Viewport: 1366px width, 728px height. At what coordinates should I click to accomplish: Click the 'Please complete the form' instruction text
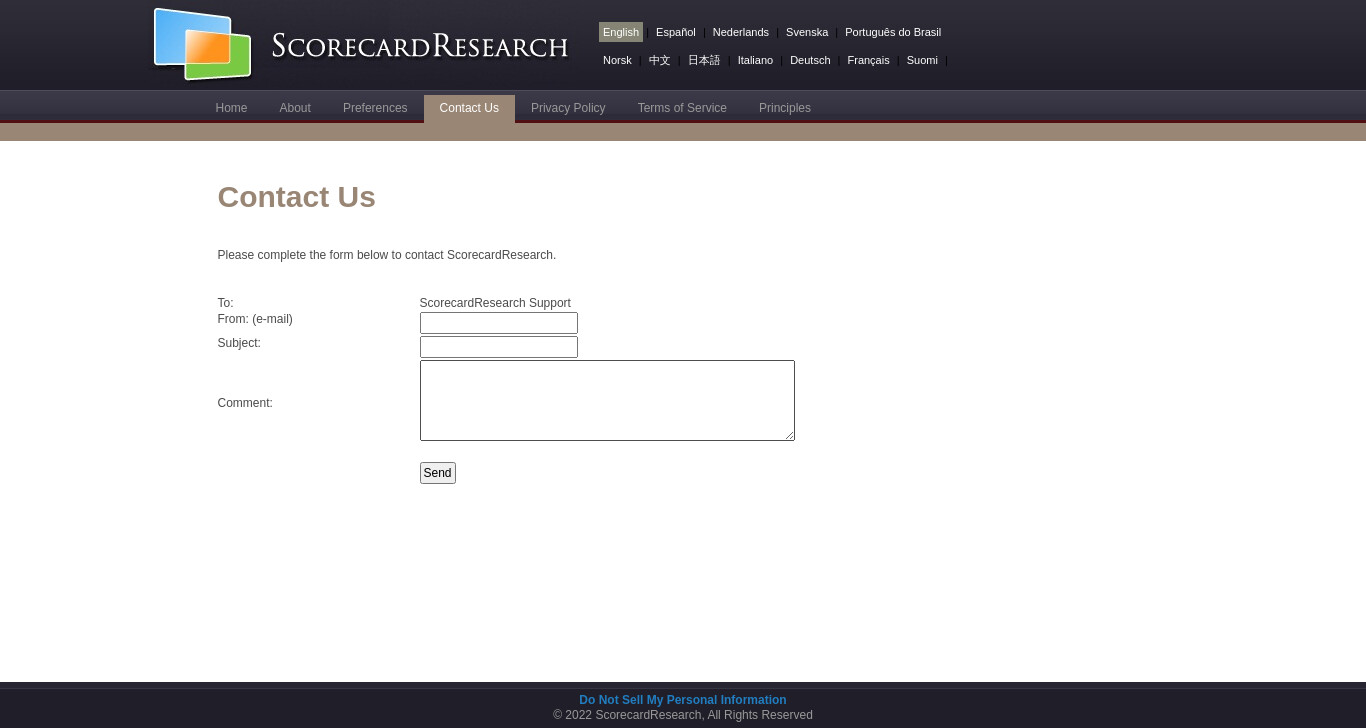pyautogui.click(x=387, y=255)
